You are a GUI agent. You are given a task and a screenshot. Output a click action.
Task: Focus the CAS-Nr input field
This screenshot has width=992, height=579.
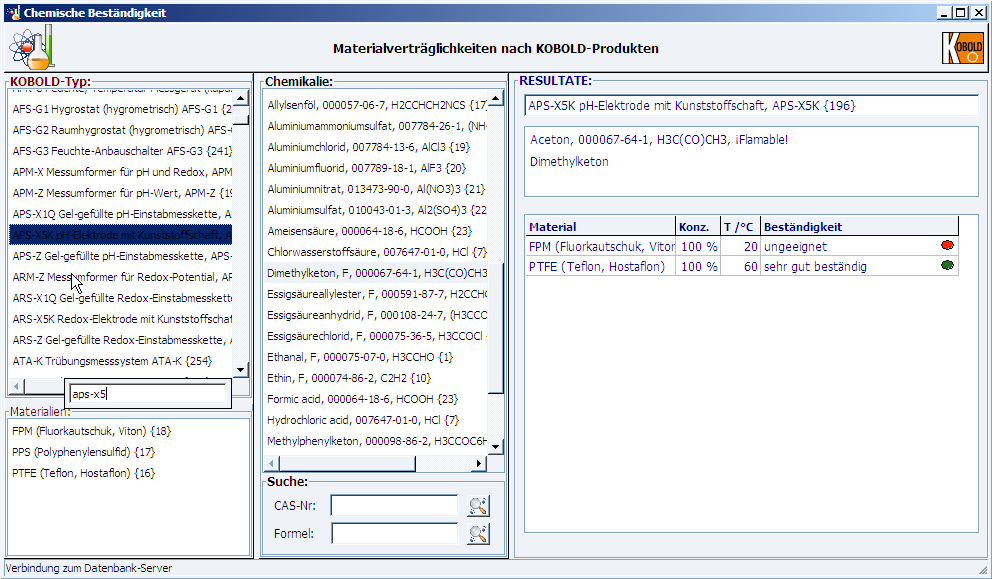[x=394, y=506]
